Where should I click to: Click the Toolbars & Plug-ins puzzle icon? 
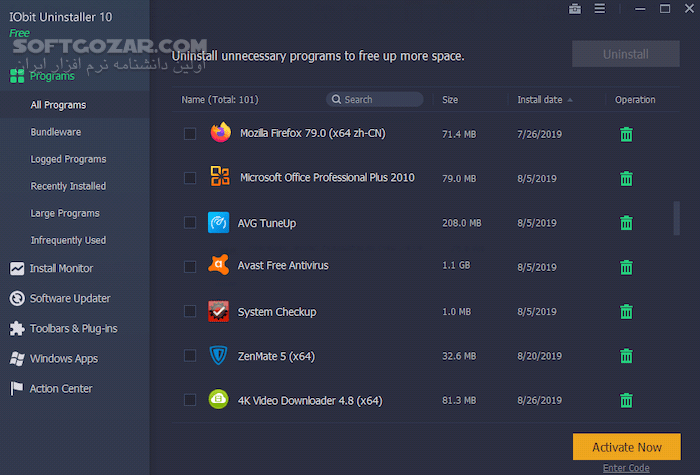[x=17, y=329]
